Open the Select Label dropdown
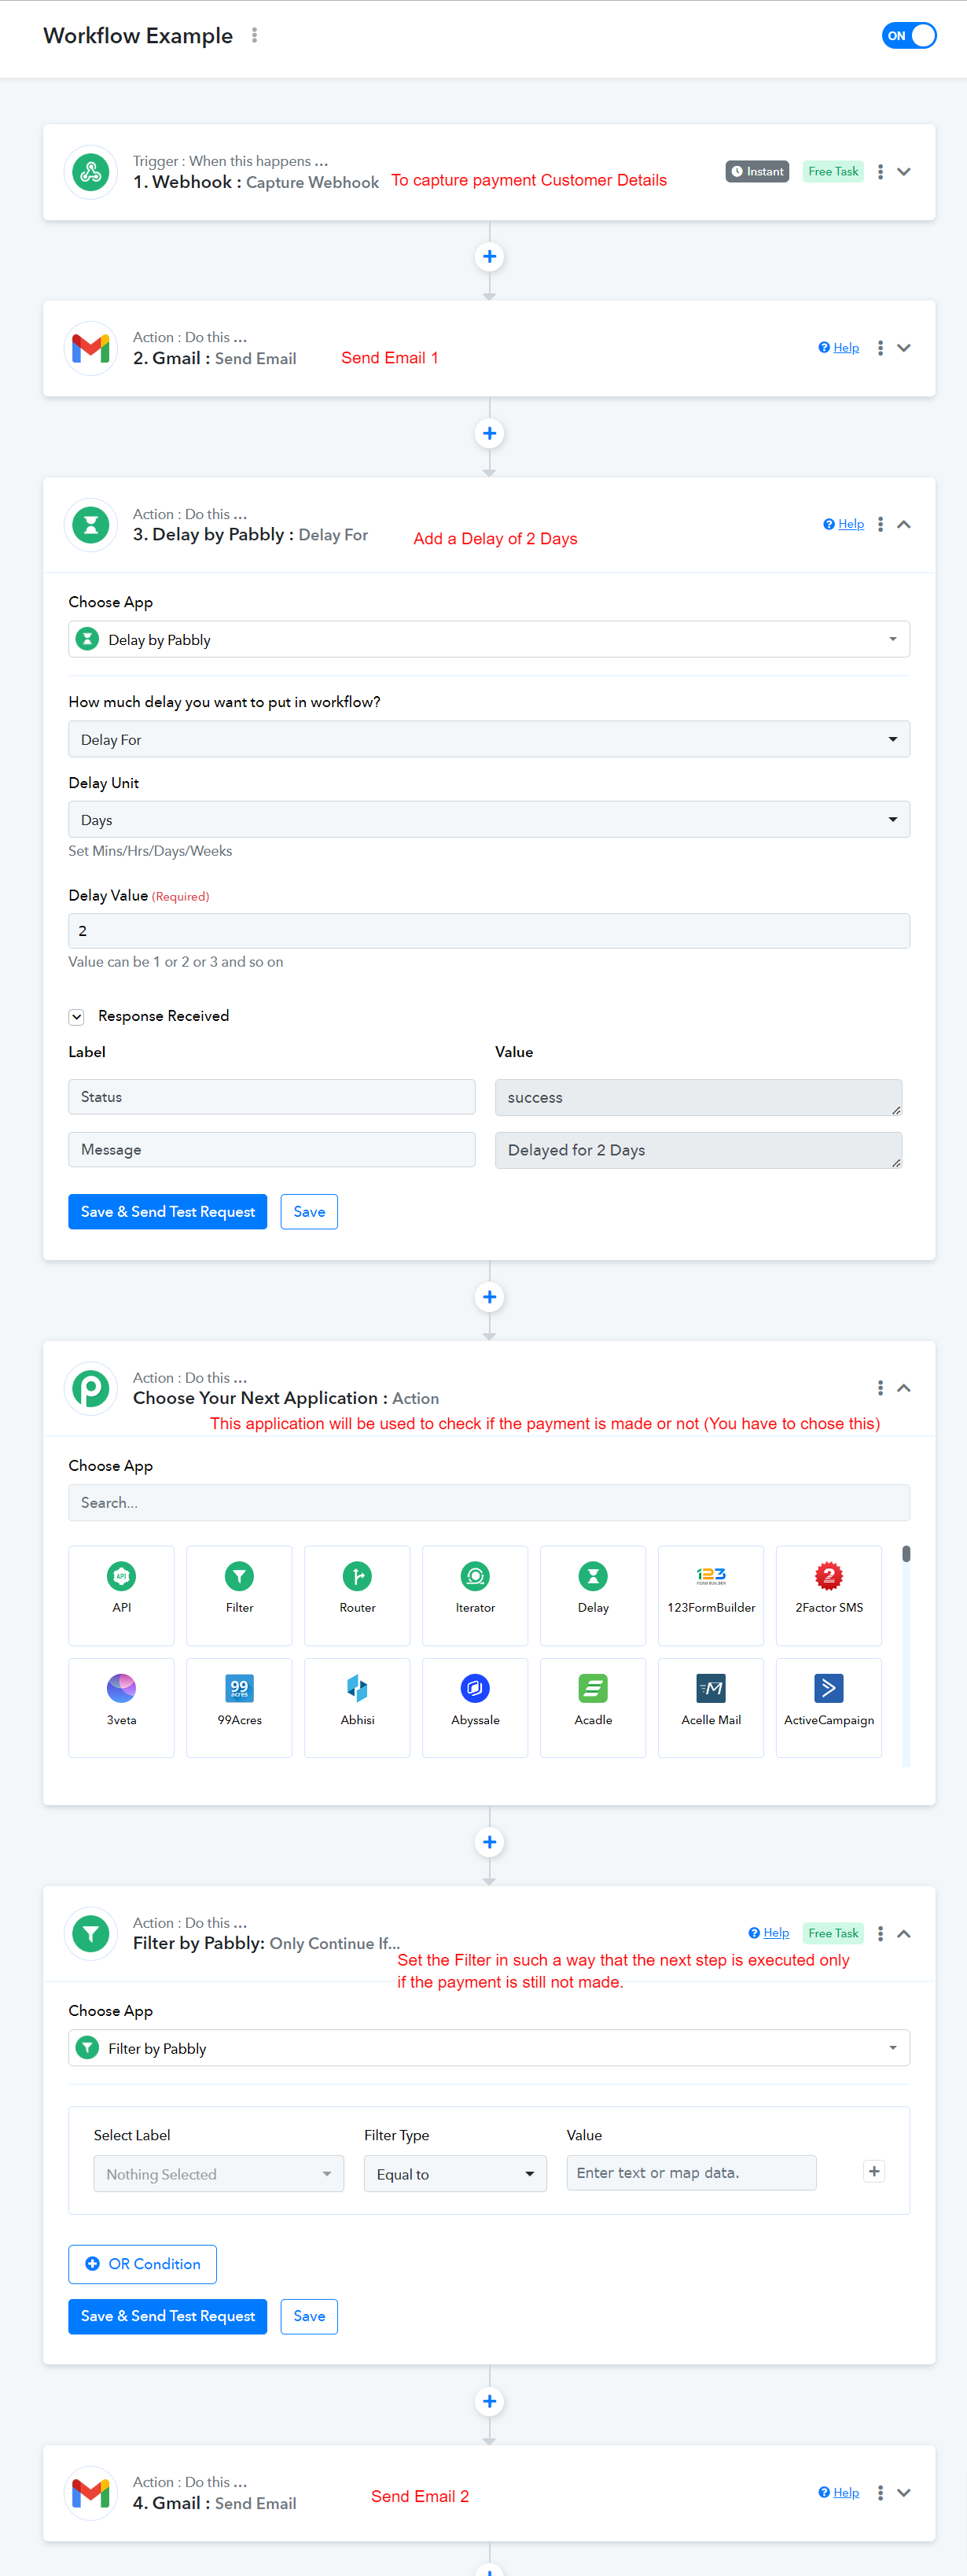Image resolution: width=967 pixels, height=2576 pixels. [x=218, y=2174]
